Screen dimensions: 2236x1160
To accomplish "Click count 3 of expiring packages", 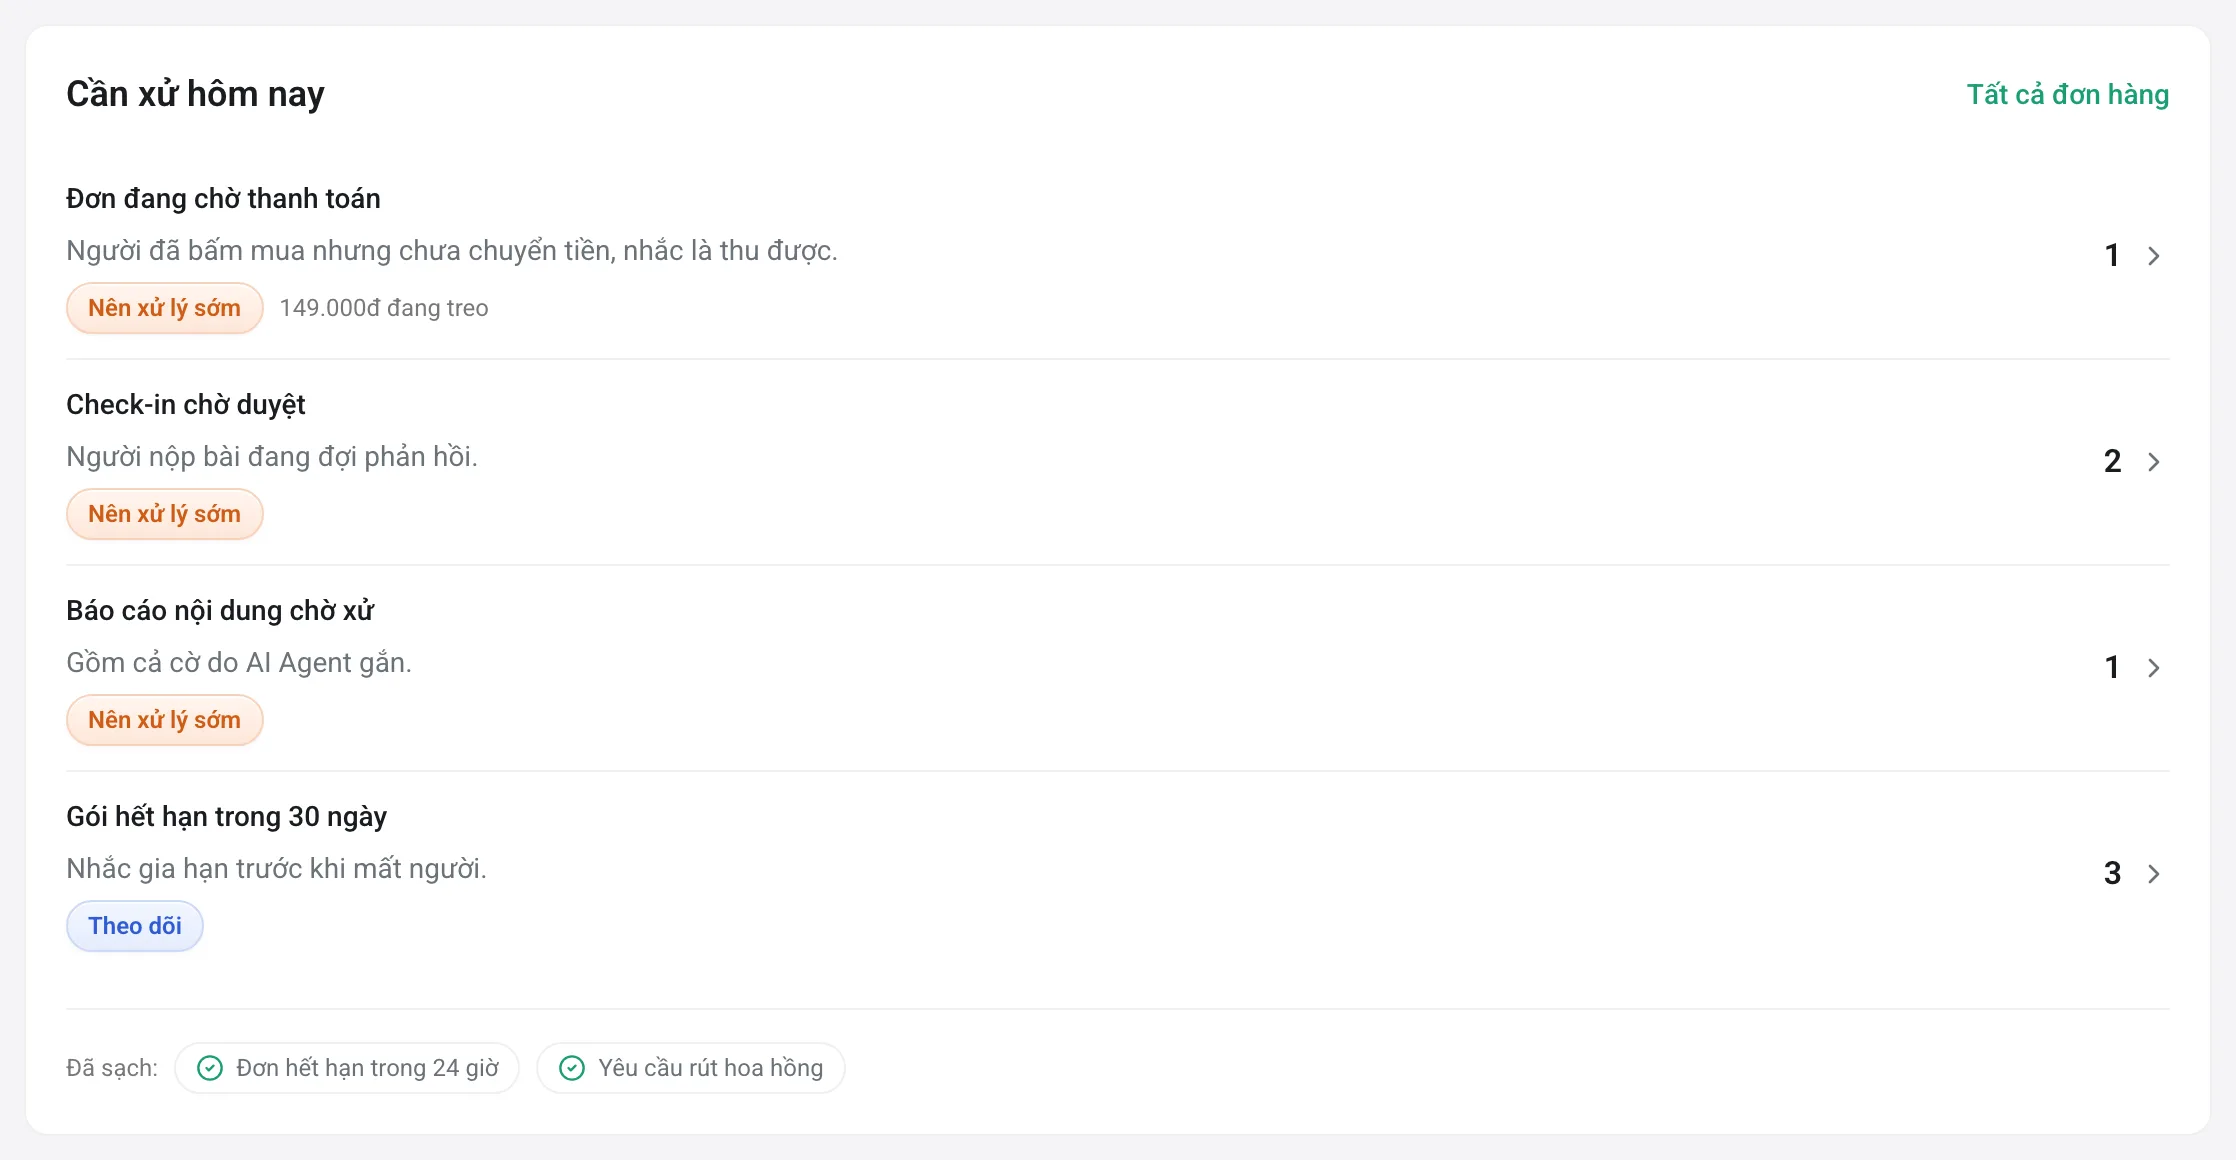I will [x=2112, y=874].
